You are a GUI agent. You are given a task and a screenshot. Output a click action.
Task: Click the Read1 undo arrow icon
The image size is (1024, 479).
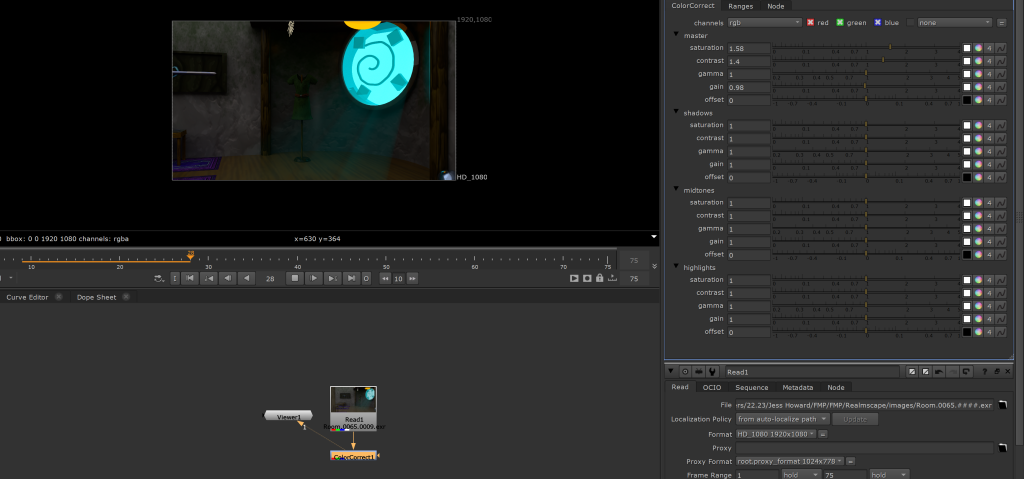(x=938, y=372)
